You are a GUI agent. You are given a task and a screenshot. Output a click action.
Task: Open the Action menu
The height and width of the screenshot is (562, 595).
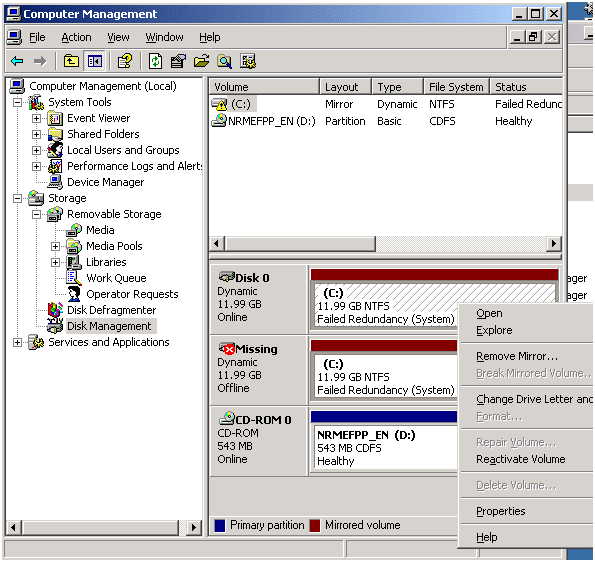point(76,37)
